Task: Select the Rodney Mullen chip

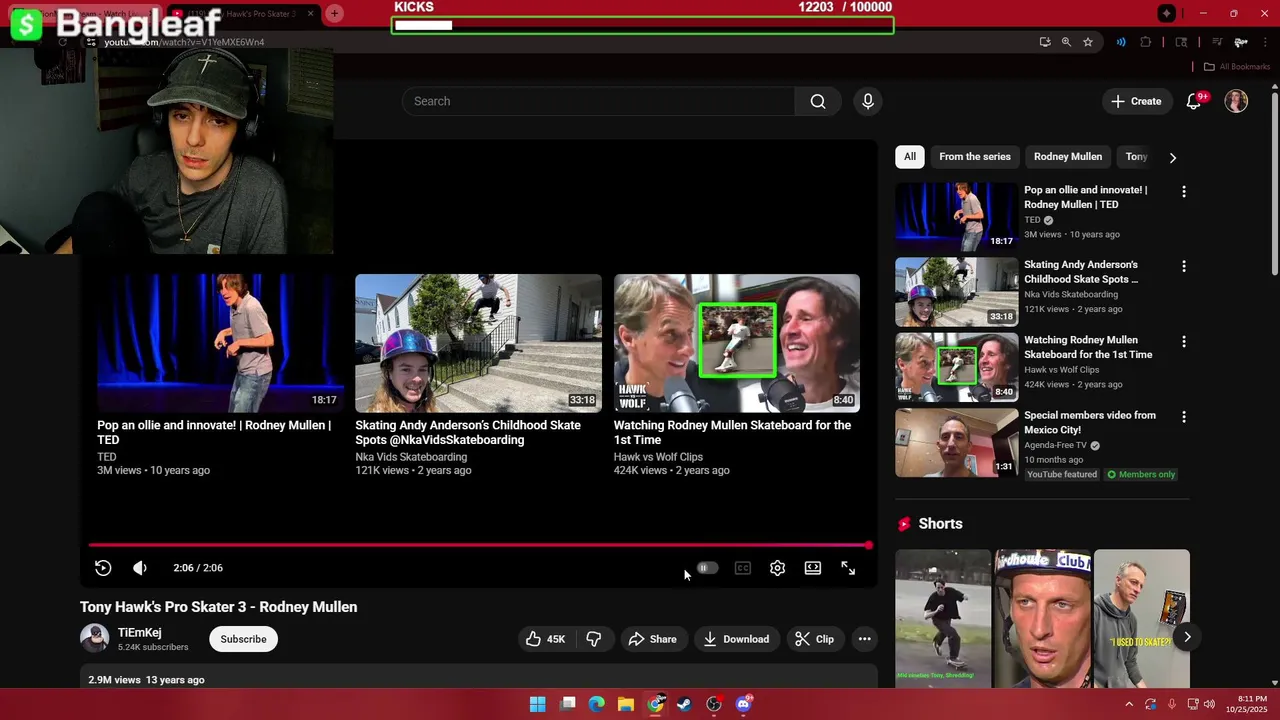Action: pos(1068,156)
